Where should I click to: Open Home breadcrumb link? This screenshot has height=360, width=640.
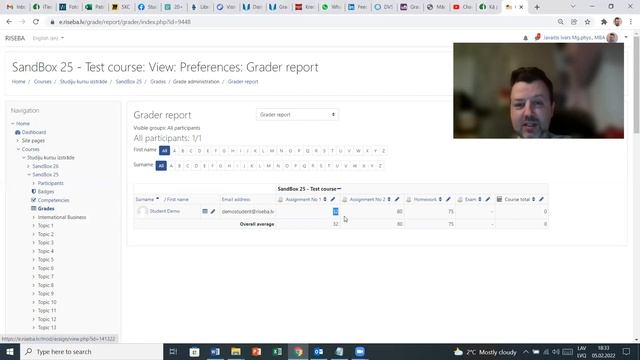pos(18,82)
